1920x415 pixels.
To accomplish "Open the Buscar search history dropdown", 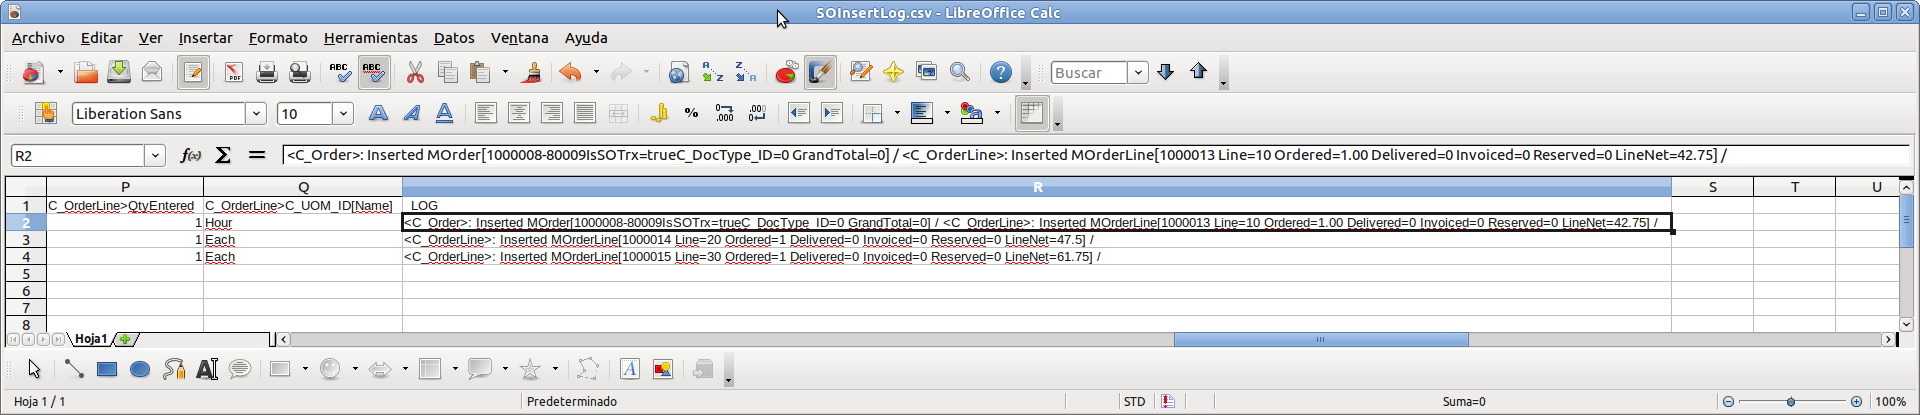I will click(x=1138, y=72).
